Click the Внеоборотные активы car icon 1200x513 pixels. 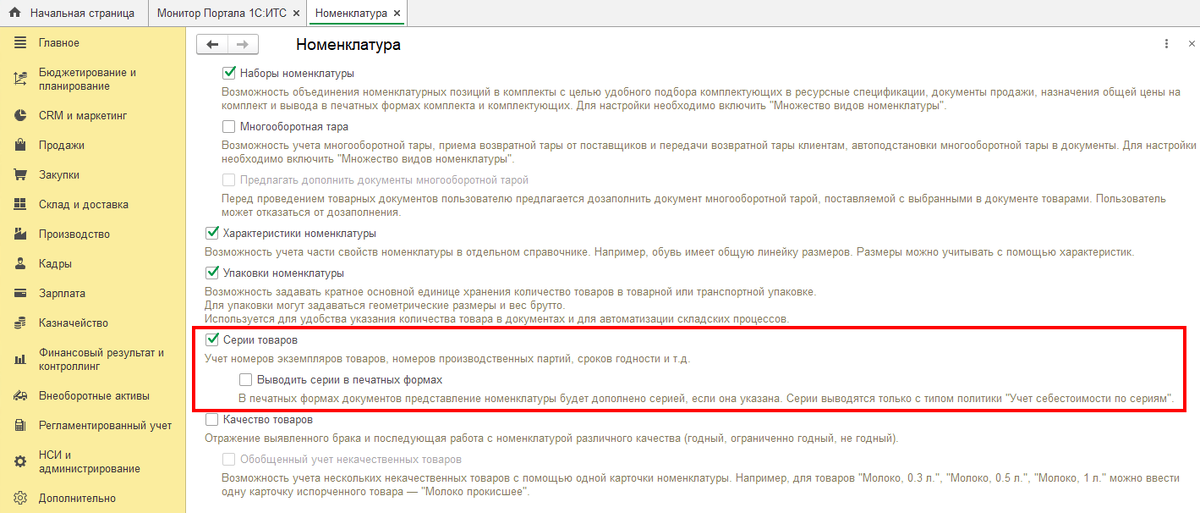(x=19, y=395)
